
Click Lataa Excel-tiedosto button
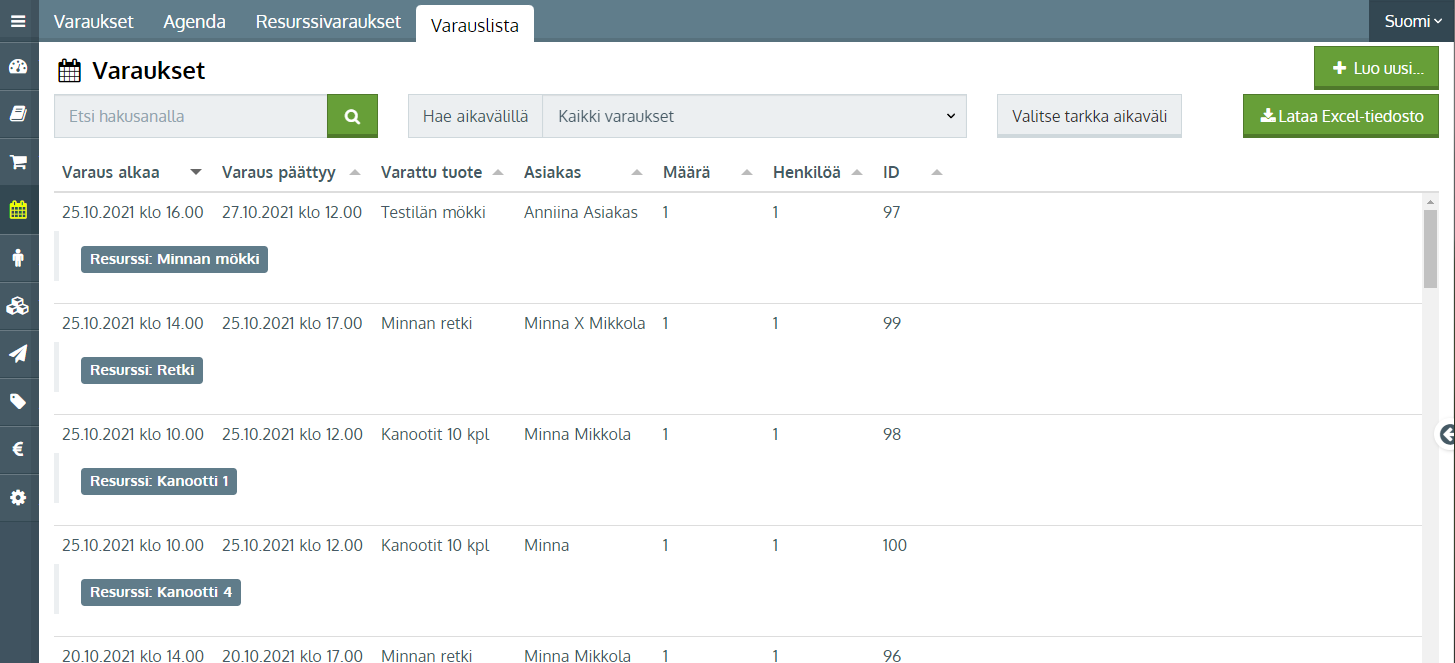1341,116
